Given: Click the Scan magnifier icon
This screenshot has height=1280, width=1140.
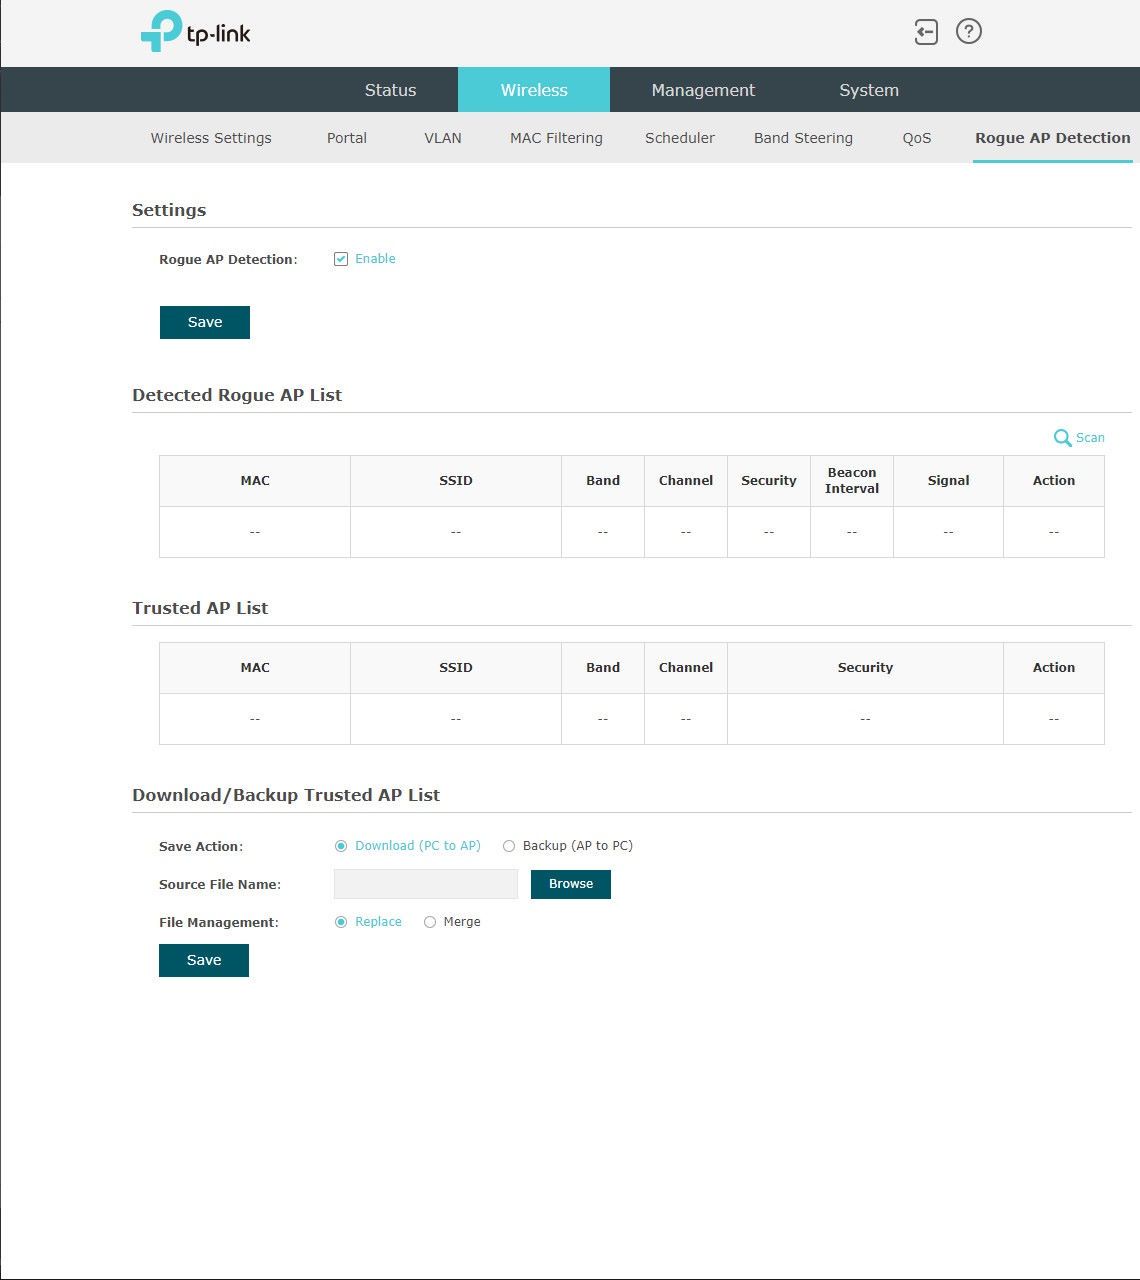Looking at the screenshot, I should (x=1062, y=438).
